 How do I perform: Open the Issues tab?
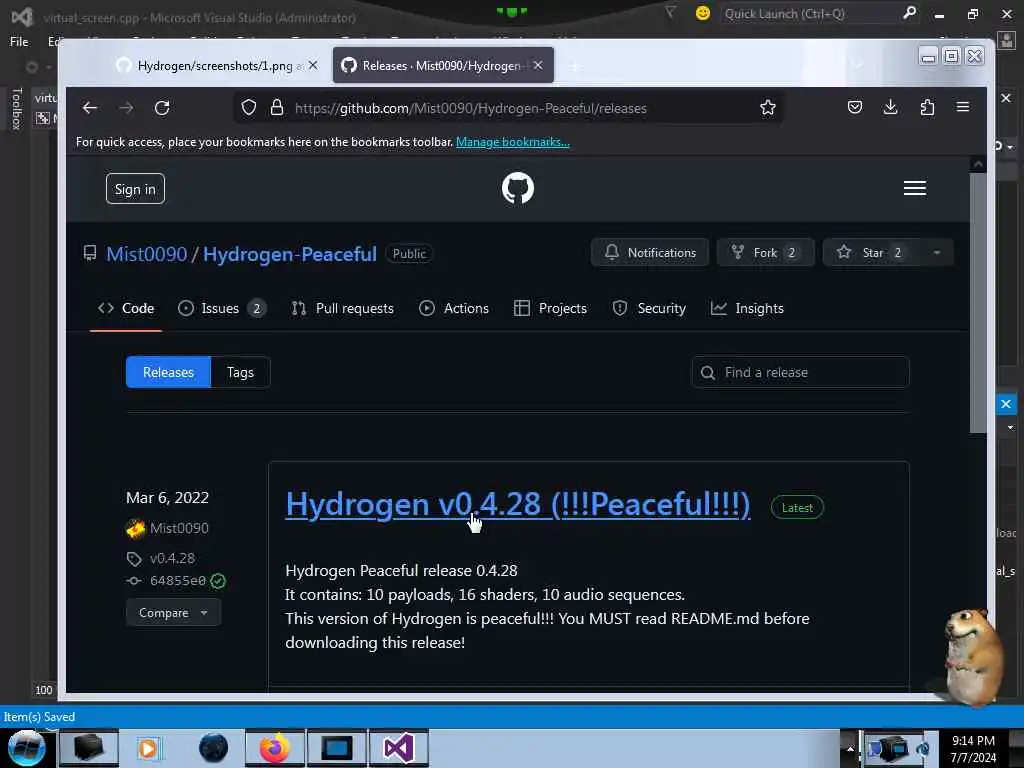222,308
